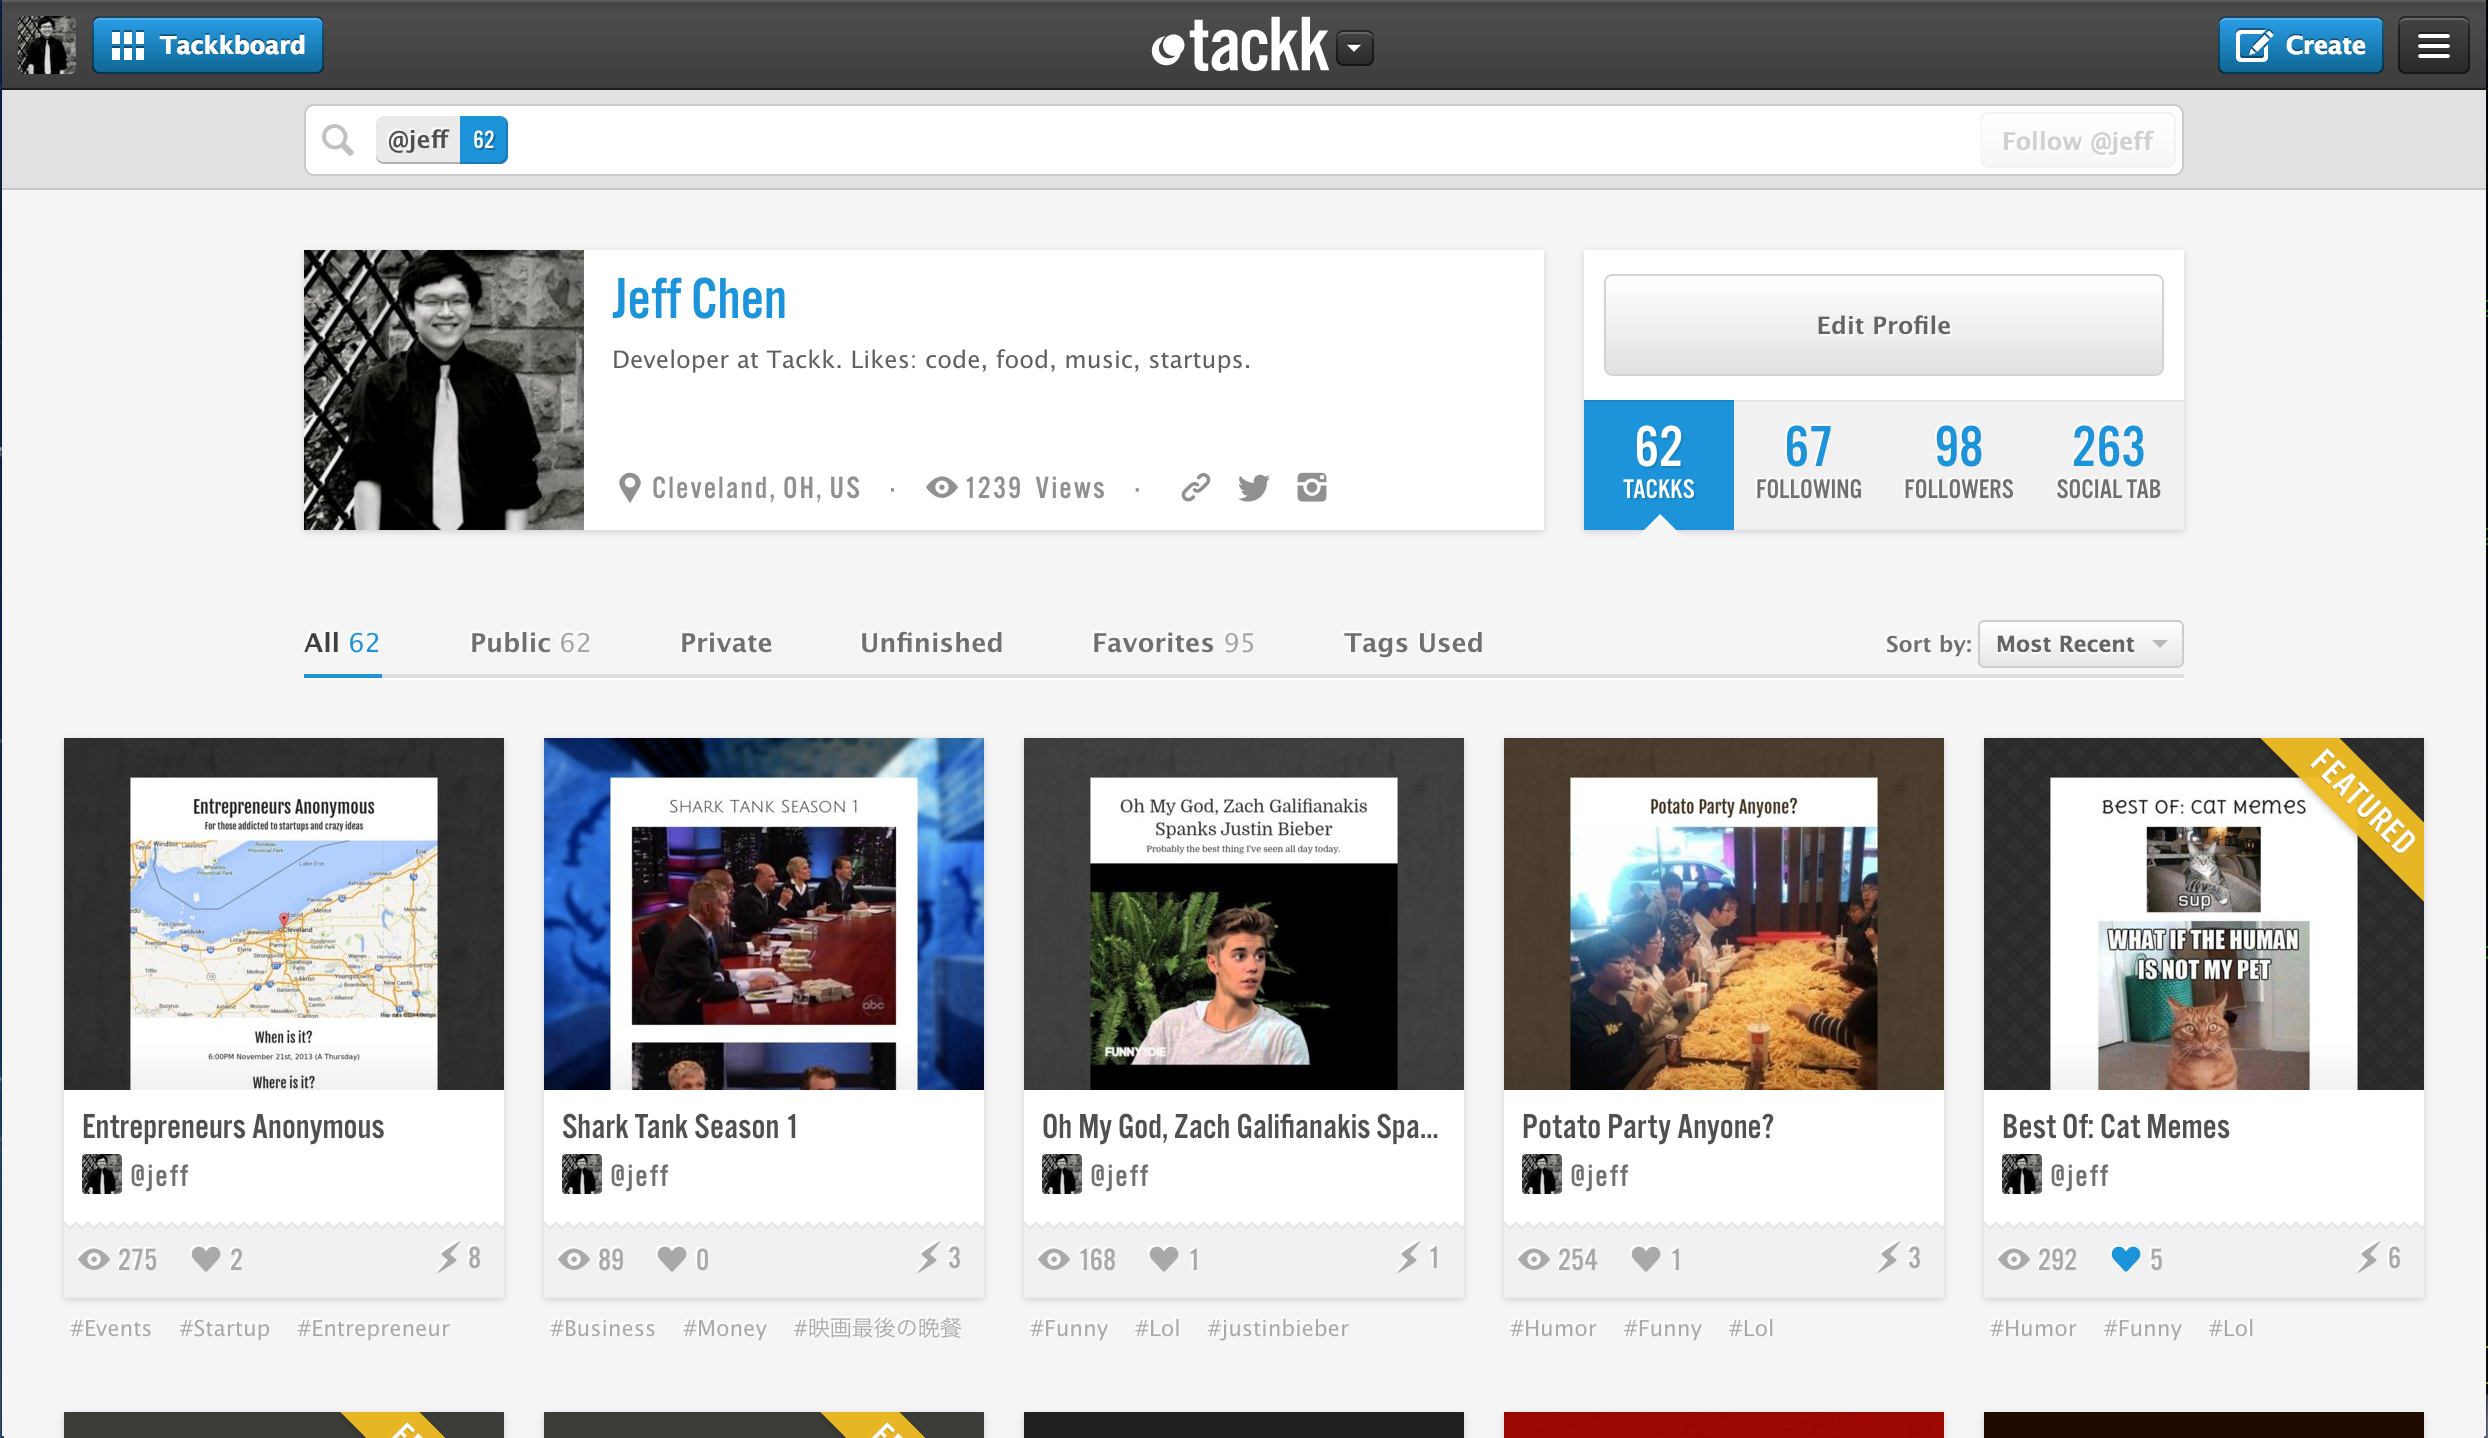Click Shark Tank Season 1 title text

pos(680,1127)
